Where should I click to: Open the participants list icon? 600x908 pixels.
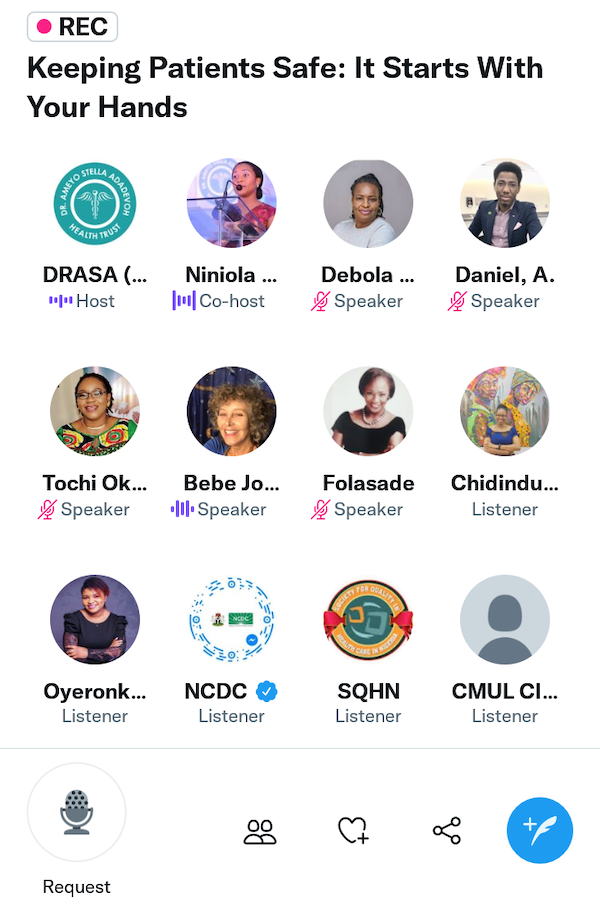(x=260, y=832)
